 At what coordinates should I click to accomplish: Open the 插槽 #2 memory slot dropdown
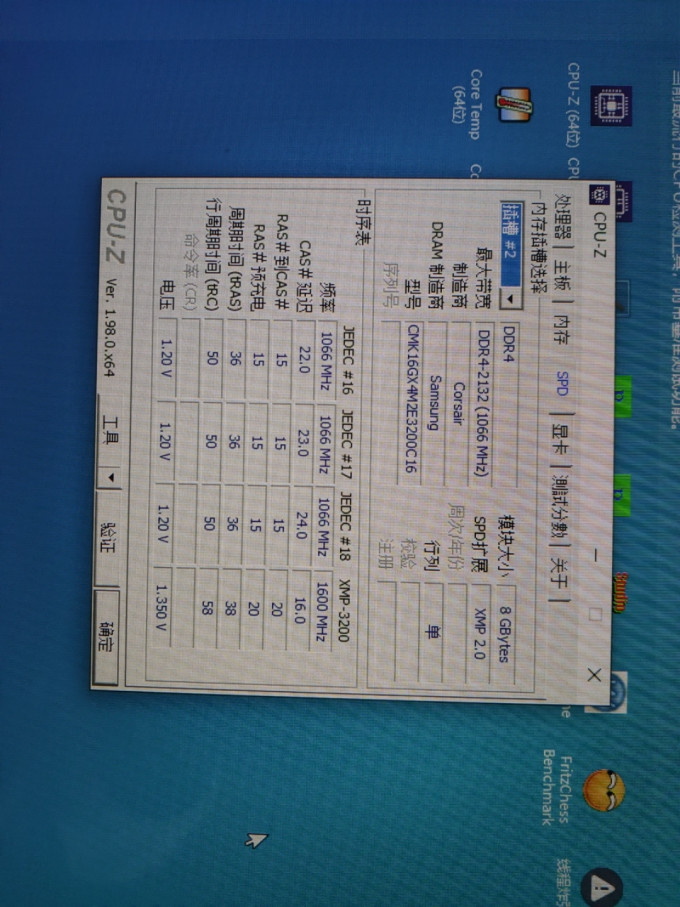point(511,255)
